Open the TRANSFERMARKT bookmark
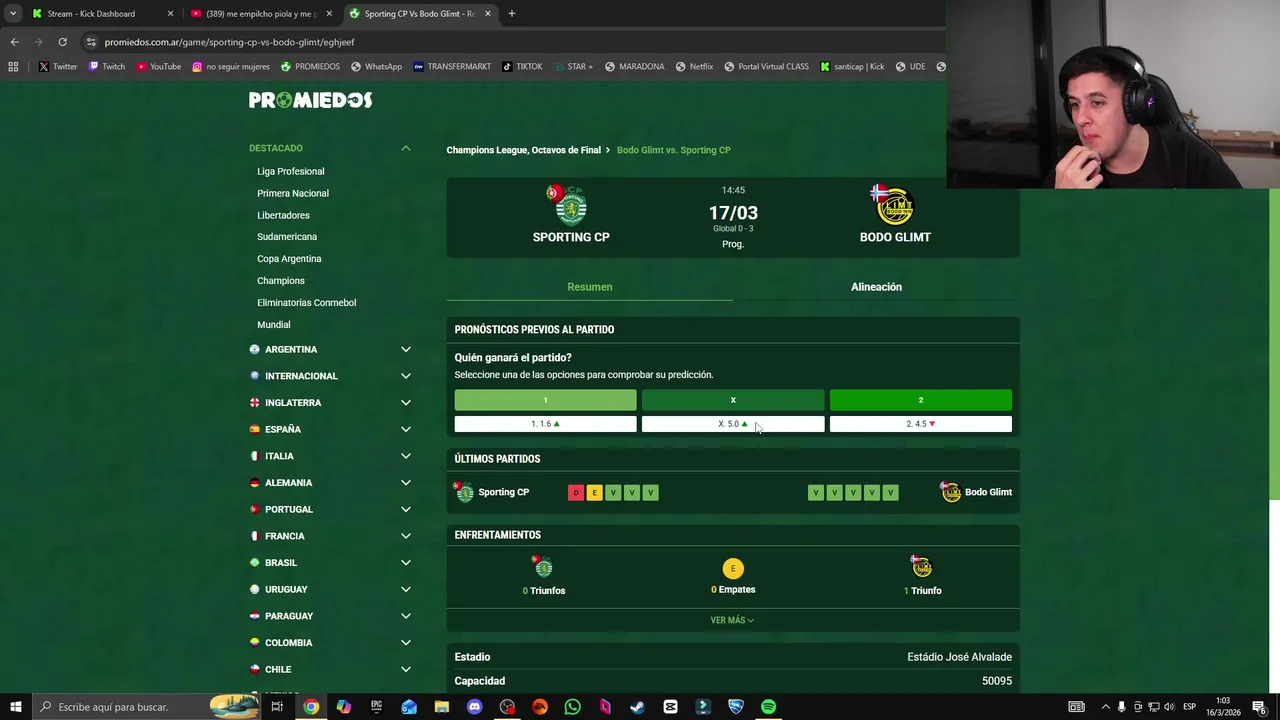This screenshot has width=1280, height=720. tap(451, 67)
